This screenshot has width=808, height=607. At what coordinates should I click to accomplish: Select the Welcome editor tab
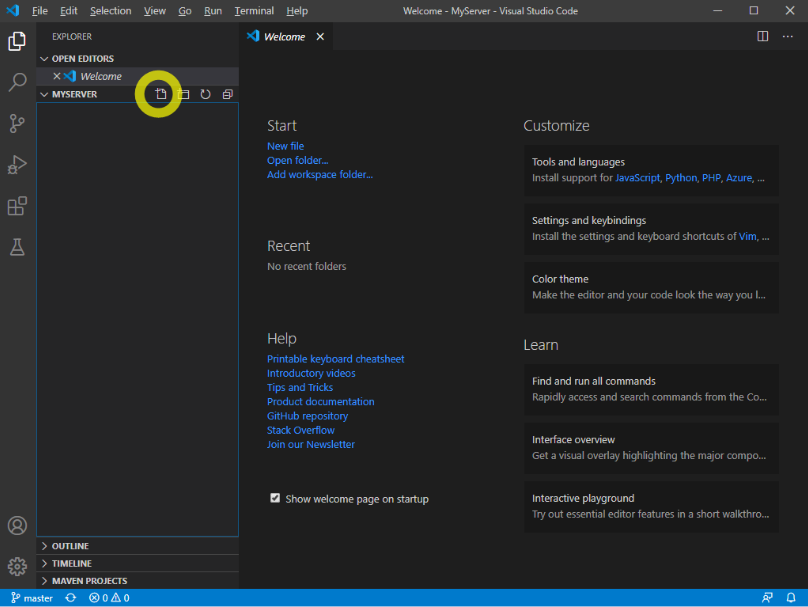pos(285,37)
